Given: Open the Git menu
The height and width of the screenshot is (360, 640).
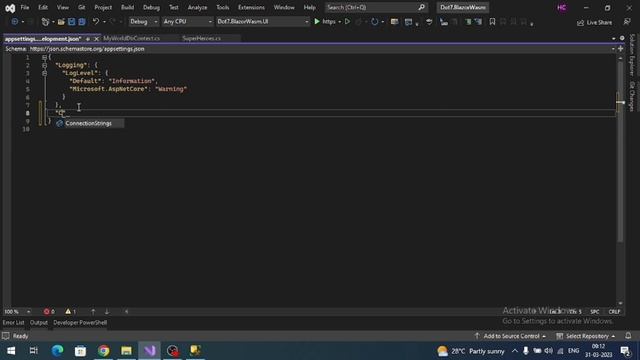Looking at the screenshot, I should [x=81, y=7].
